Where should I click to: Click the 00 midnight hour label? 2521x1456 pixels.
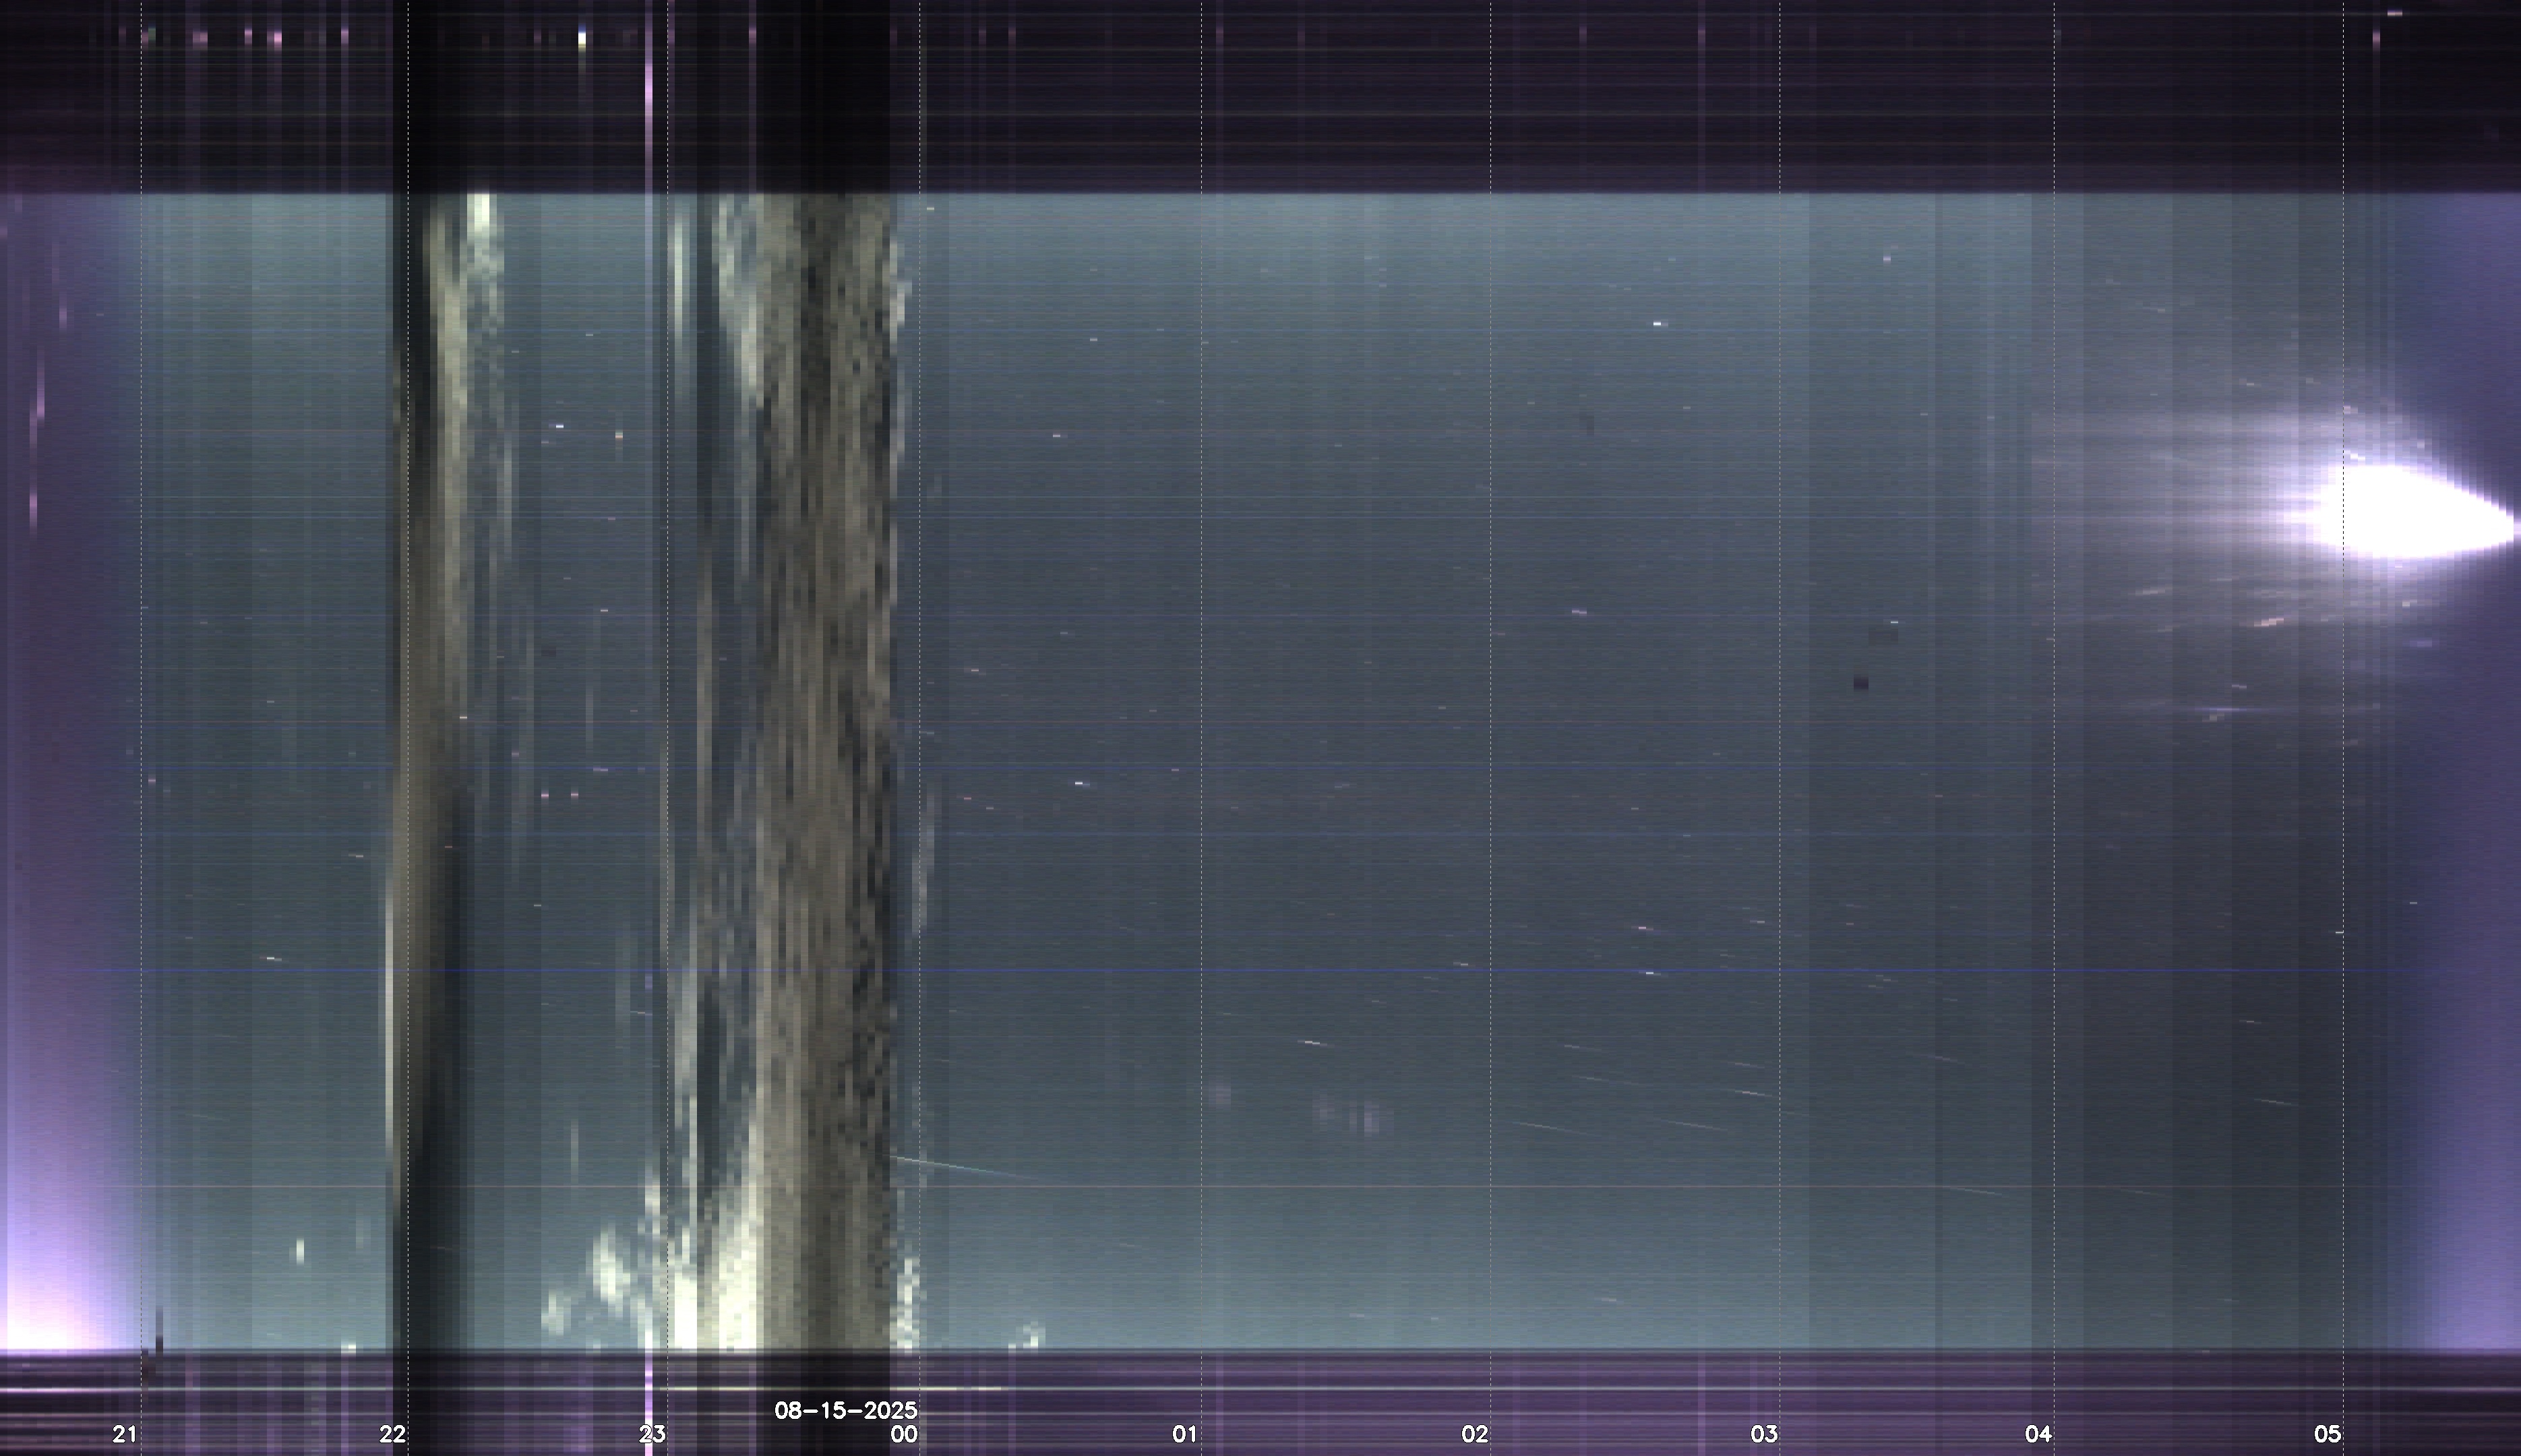coord(904,1434)
